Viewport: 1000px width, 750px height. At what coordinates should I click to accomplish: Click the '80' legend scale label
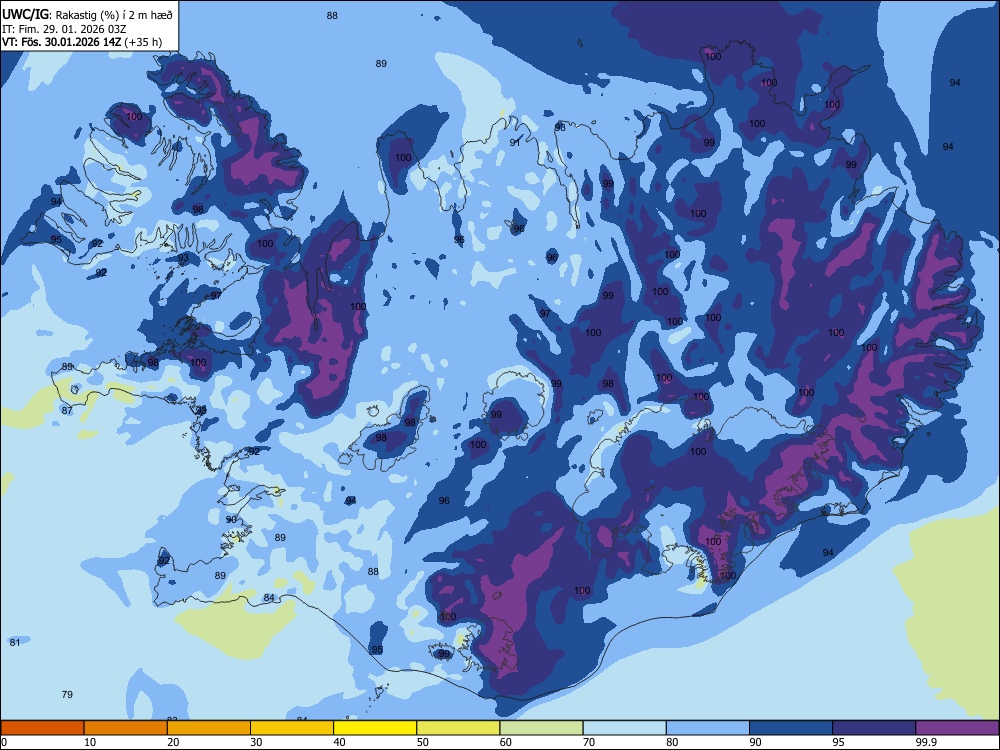pyautogui.click(x=672, y=742)
